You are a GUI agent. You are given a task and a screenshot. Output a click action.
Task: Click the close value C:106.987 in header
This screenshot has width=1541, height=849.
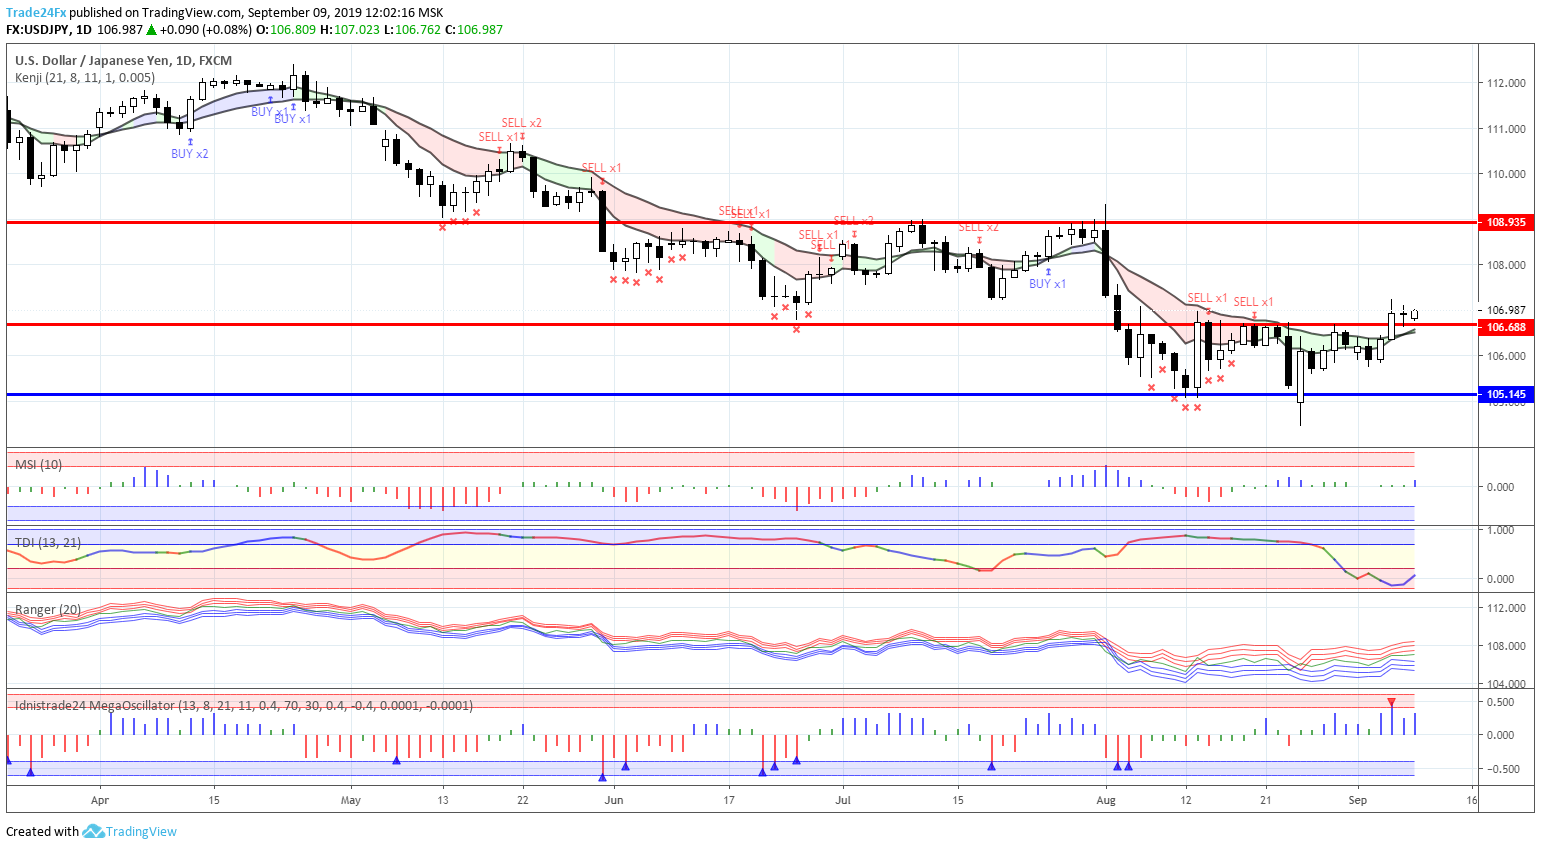474,30
